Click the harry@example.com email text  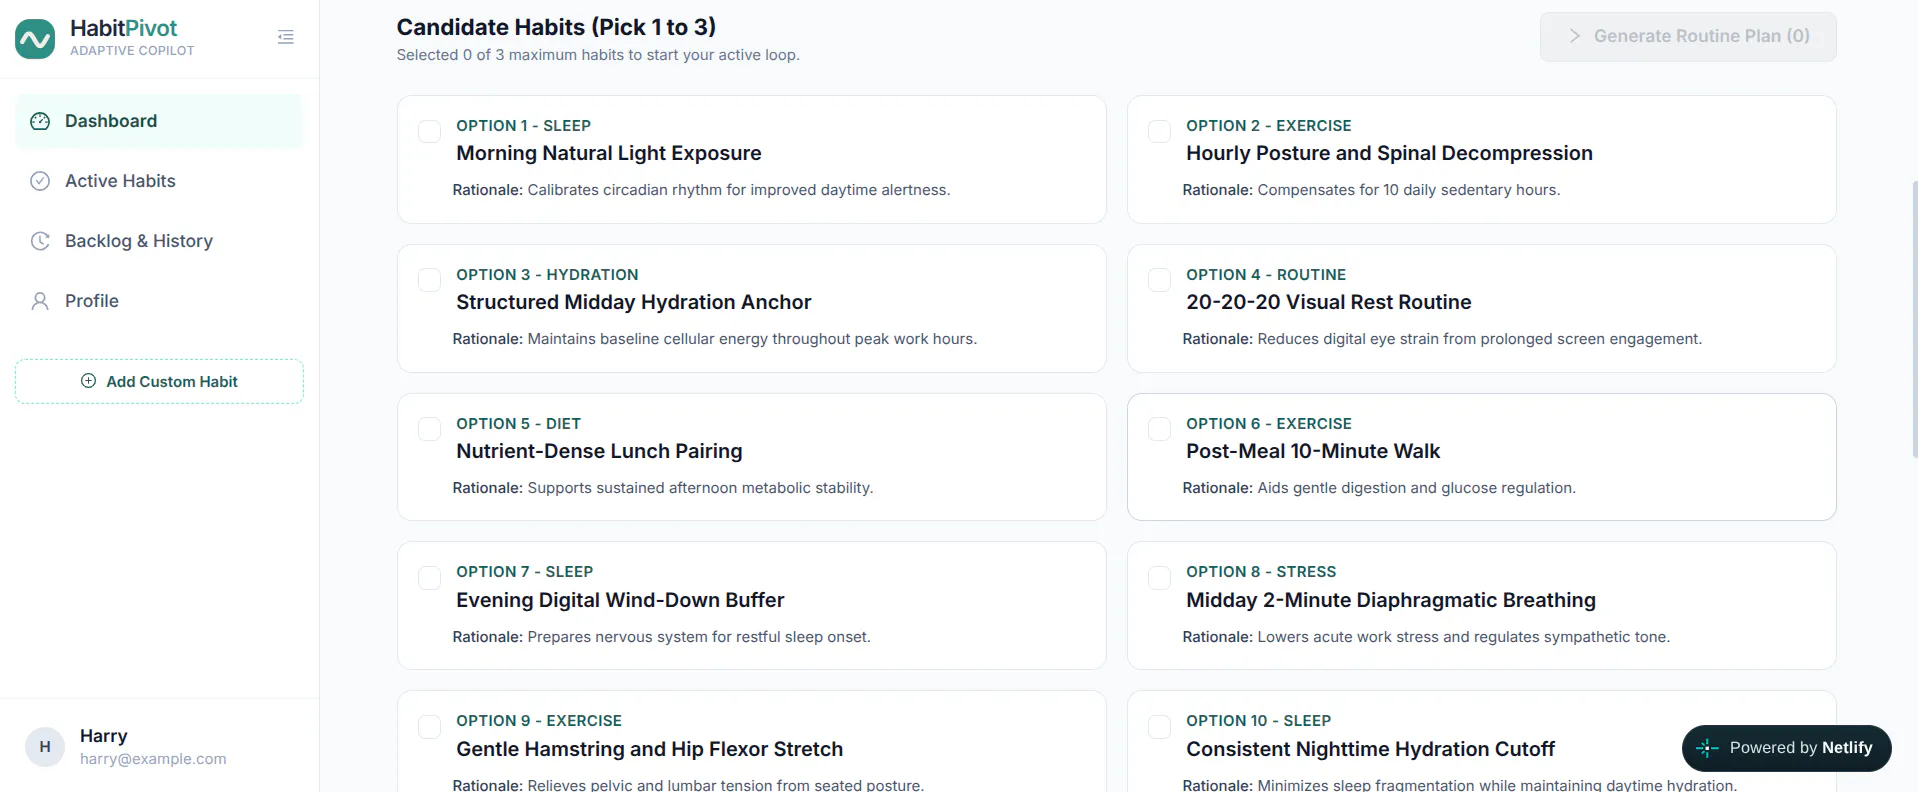click(x=153, y=759)
